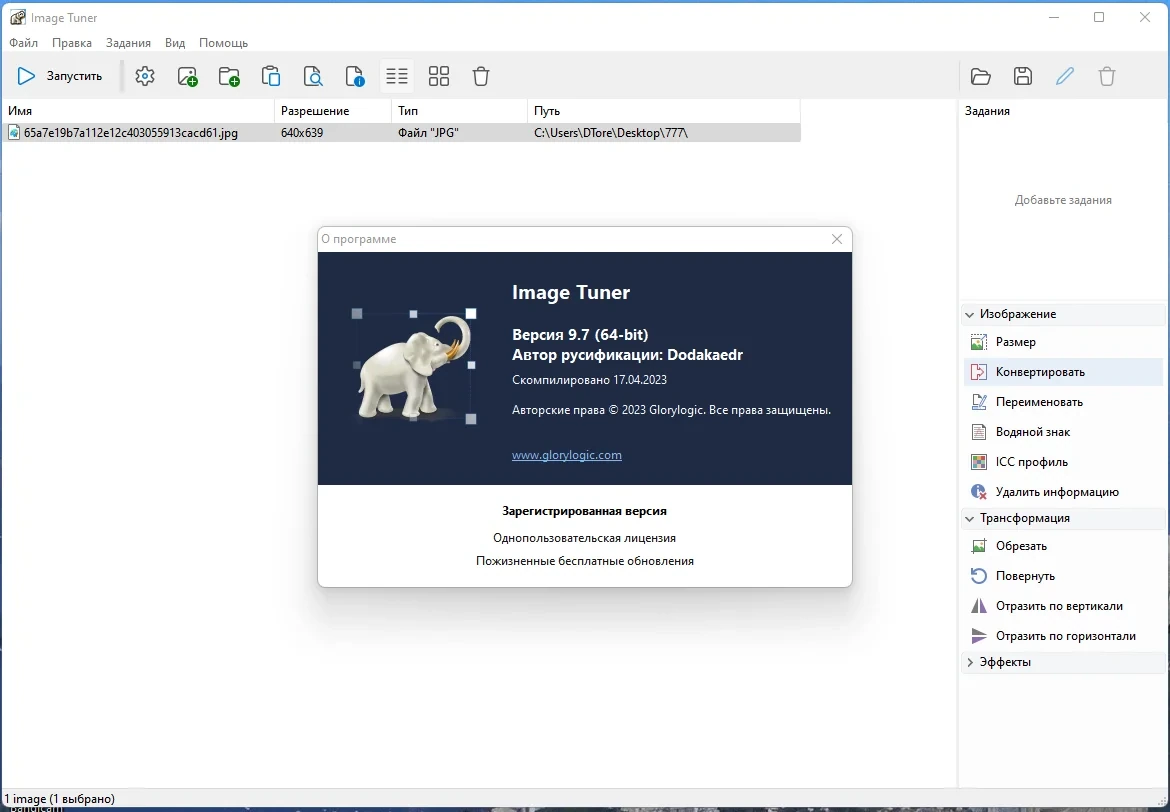Open the Задания menu
1170x812 pixels.
tap(128, 43)
